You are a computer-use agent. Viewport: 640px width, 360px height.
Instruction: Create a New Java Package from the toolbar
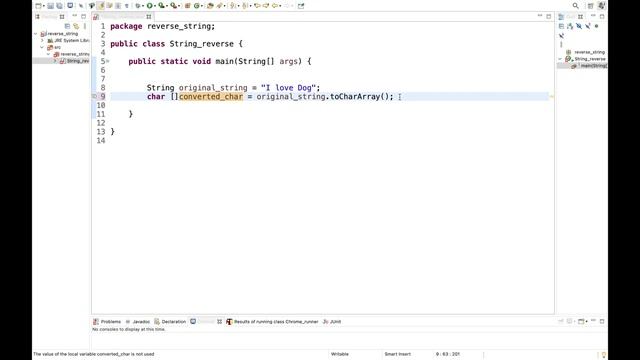[187, 6]
